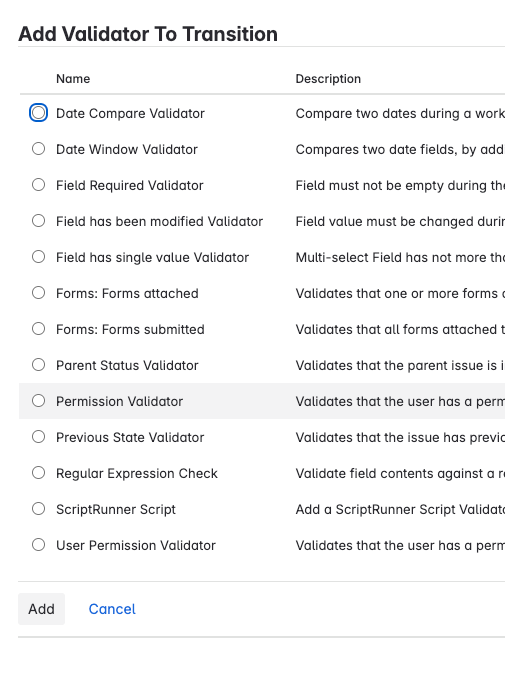Select Date Compare Validator radio button
505x688 pixels.
point(39,113)
